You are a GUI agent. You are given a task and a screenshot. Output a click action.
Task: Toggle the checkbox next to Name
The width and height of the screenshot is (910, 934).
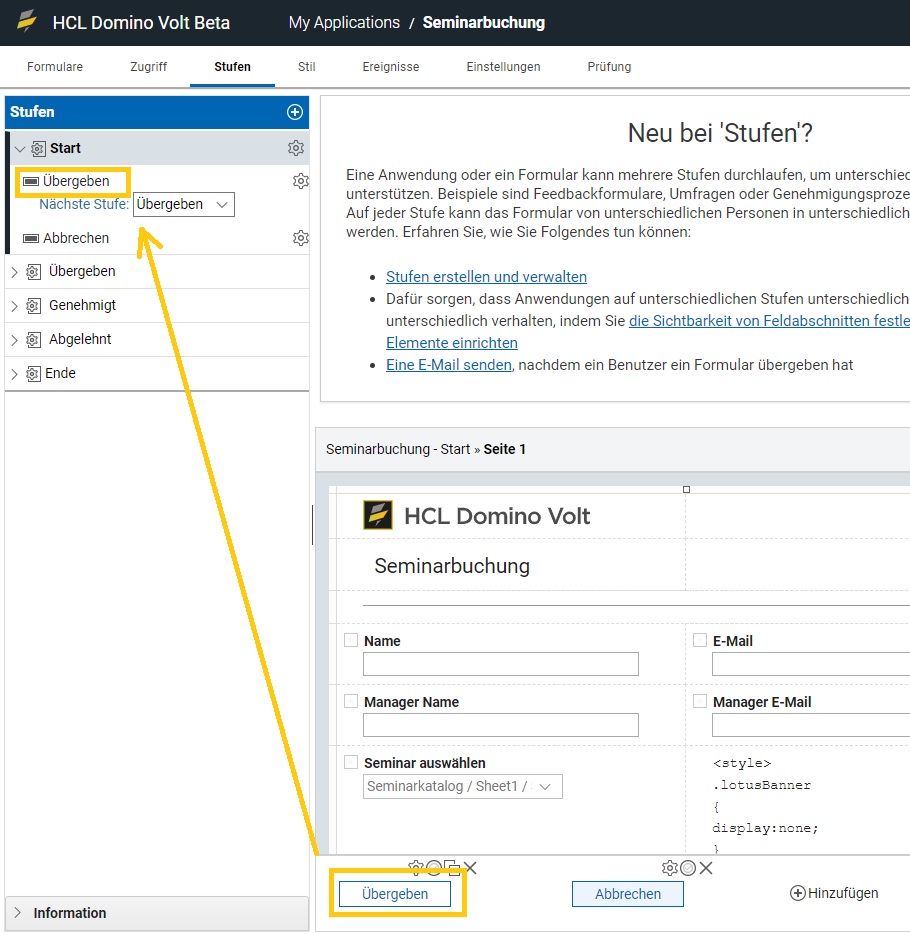351,640
